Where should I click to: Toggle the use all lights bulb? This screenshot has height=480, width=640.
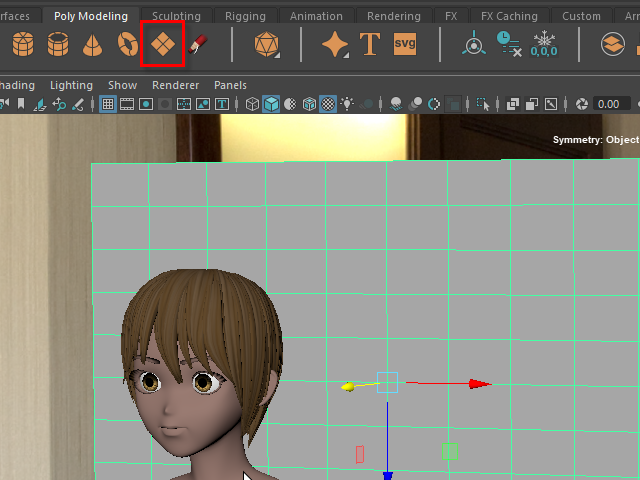[x=347, y=104]
